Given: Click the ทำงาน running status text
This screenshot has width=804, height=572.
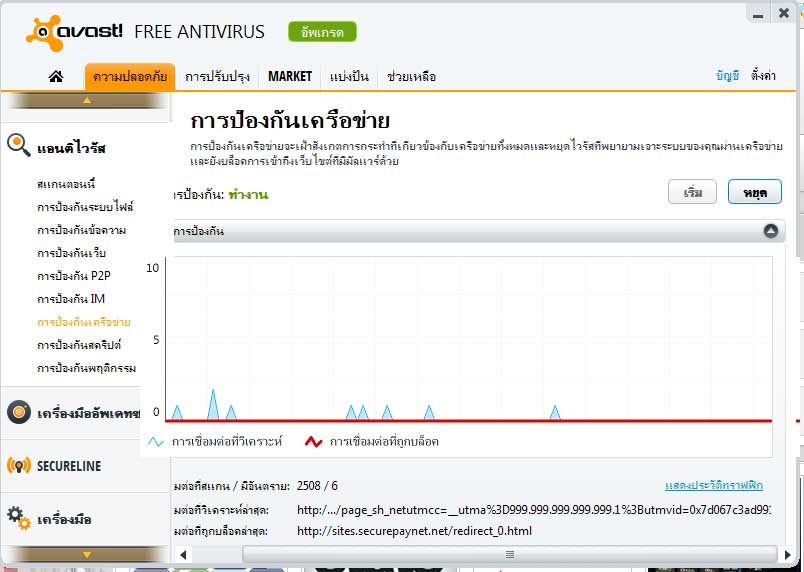Looking at the screenshot, I should coord(248,195).
